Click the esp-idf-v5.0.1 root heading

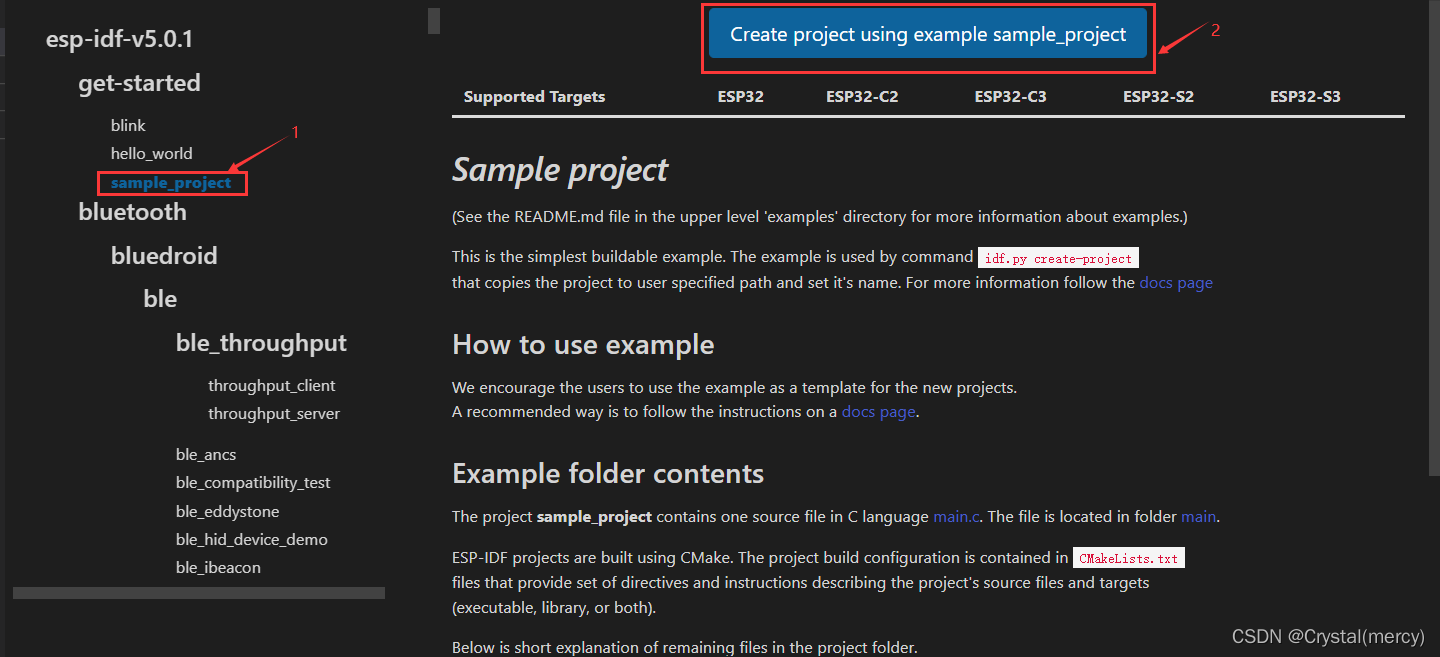coord(120,40)
